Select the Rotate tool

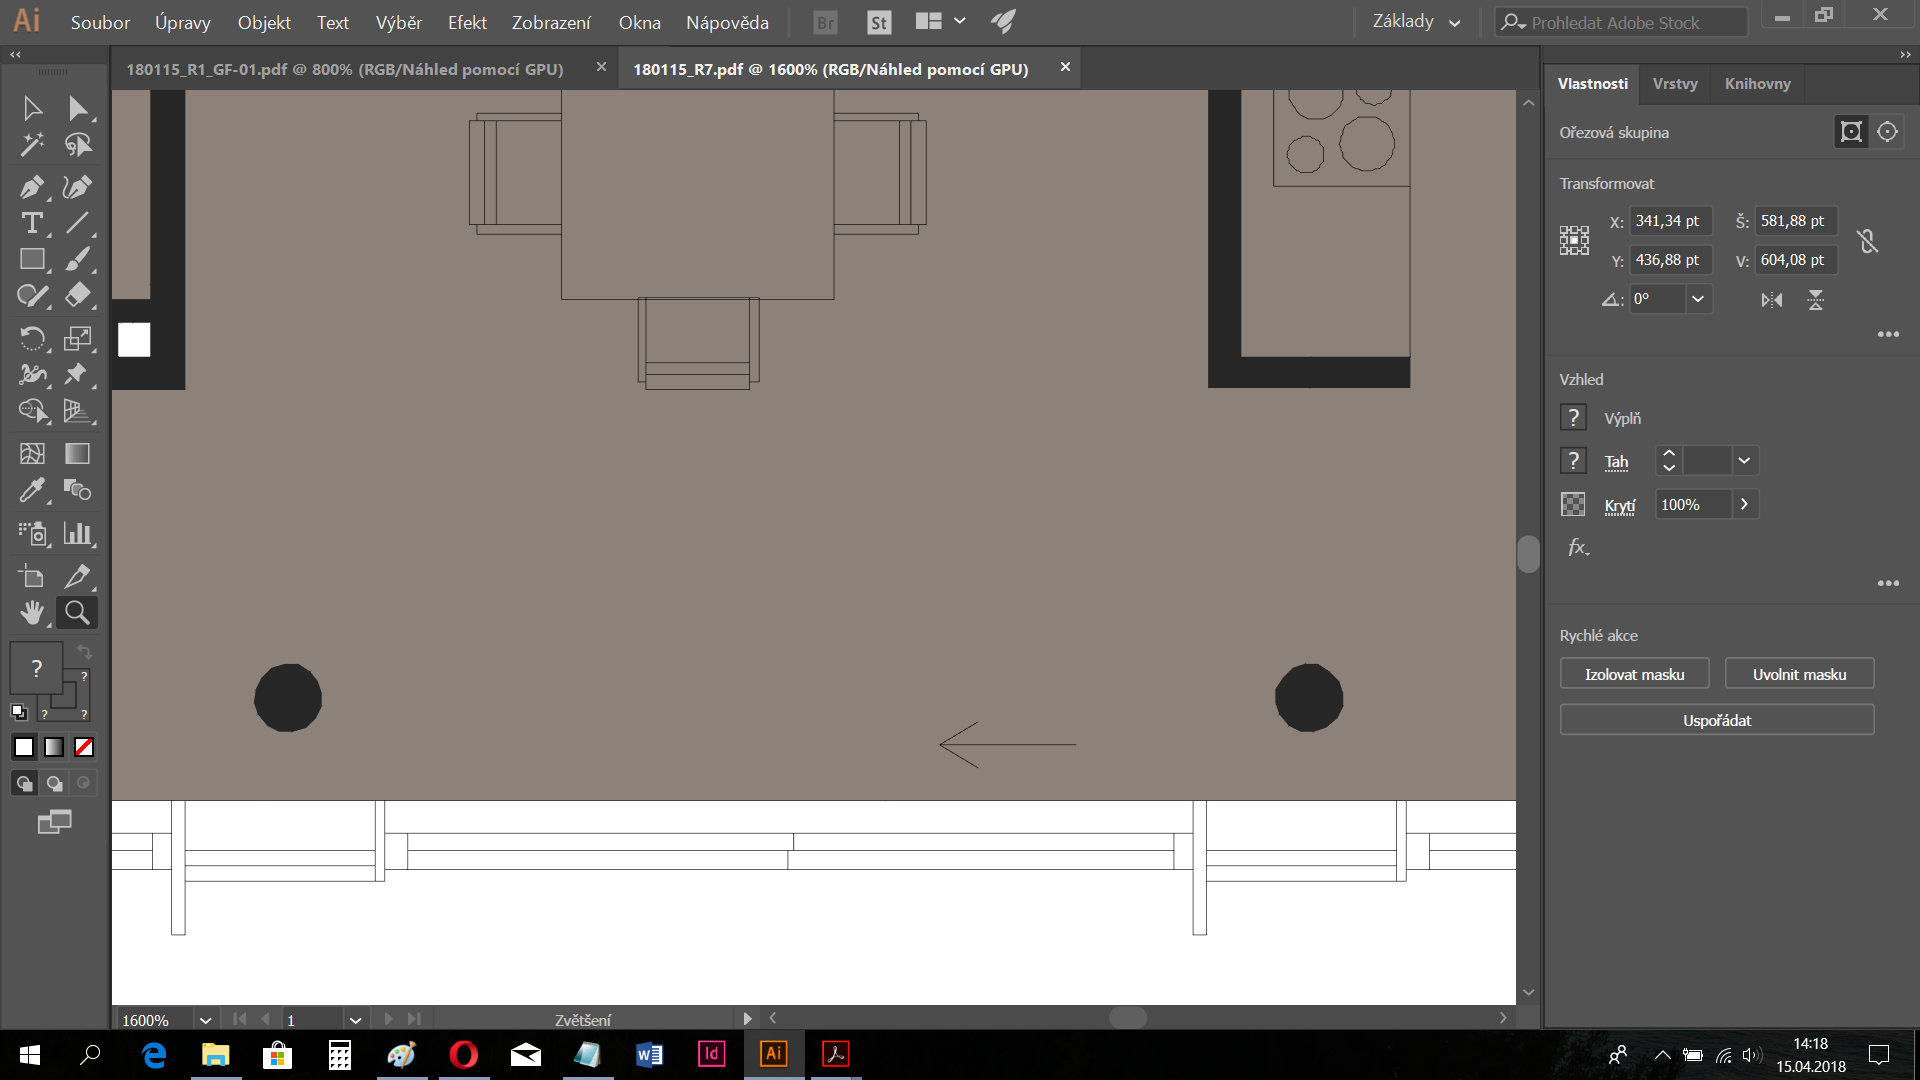[32, 338]
